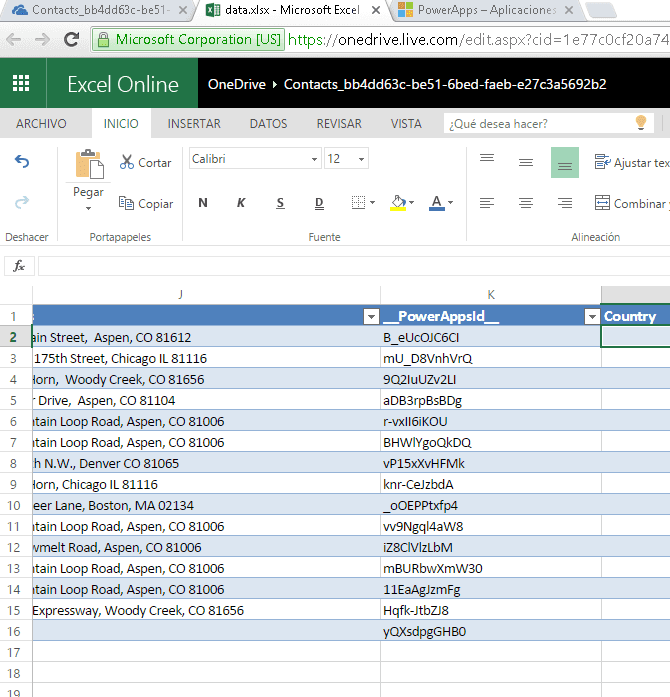Viewport: 670px width, 697px height.
Task: Open the __PowerAppsId__ column filter dropdown
Action: [592, 316]
